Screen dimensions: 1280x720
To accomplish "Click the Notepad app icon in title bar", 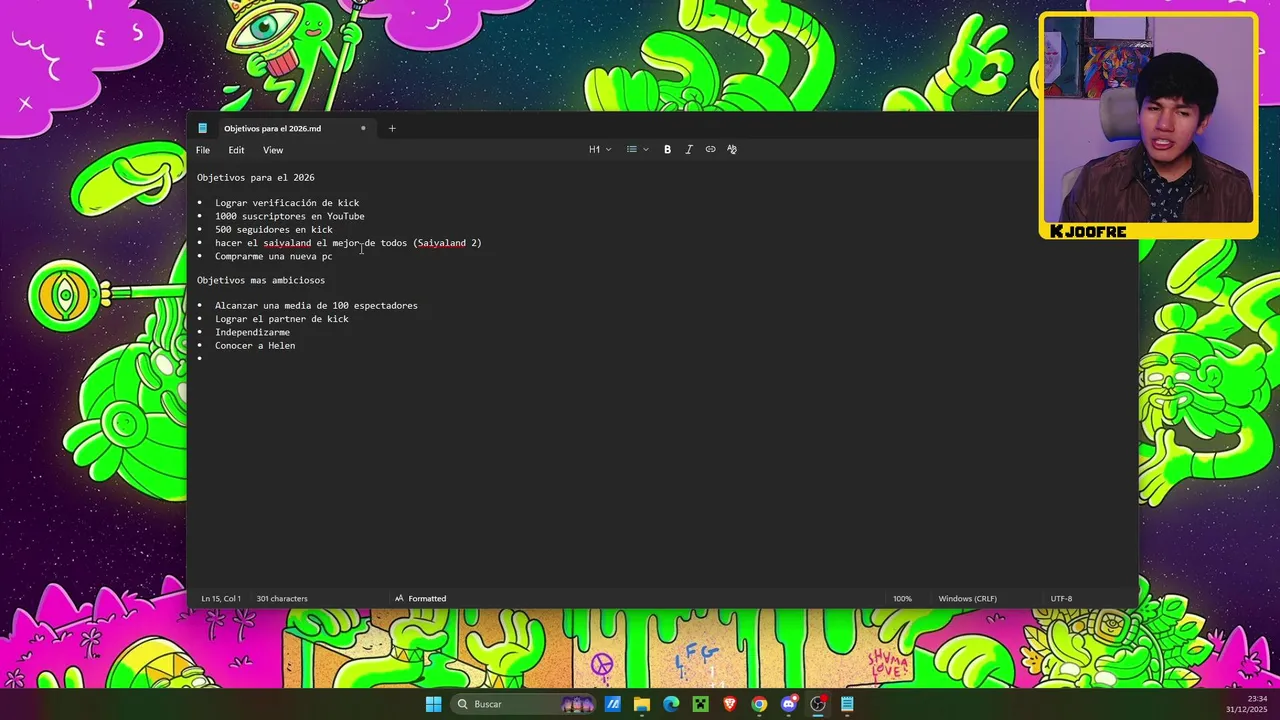I will tap(202, 128).
